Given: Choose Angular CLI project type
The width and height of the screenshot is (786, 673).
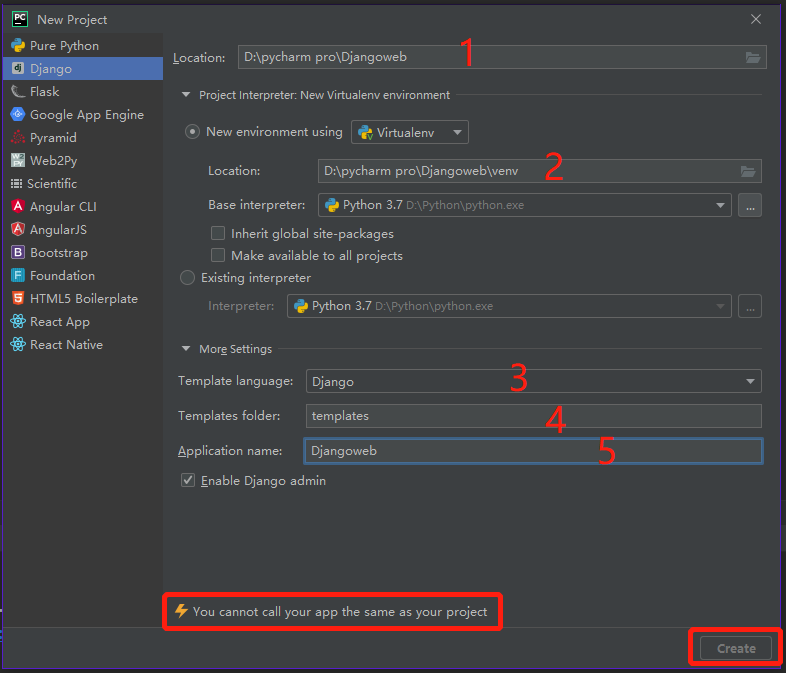Looking at the screenshot, I should tap(83, 207).
